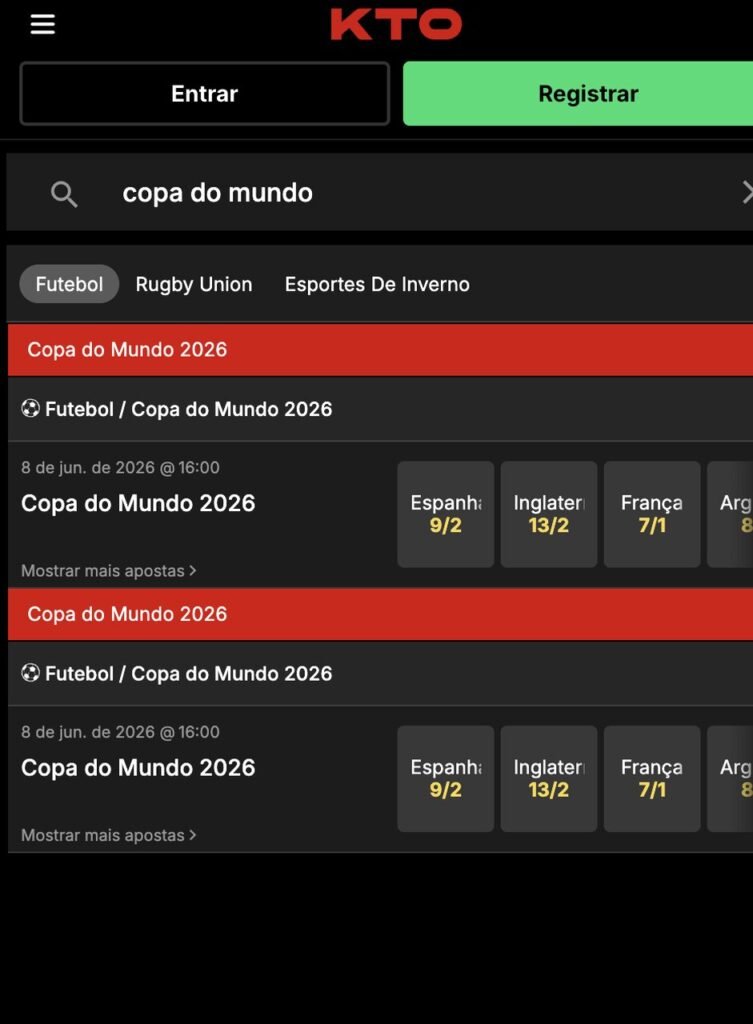Toggle the Futebol sport filter
The height and width of the screenshot is (1024, 753).
69,284
